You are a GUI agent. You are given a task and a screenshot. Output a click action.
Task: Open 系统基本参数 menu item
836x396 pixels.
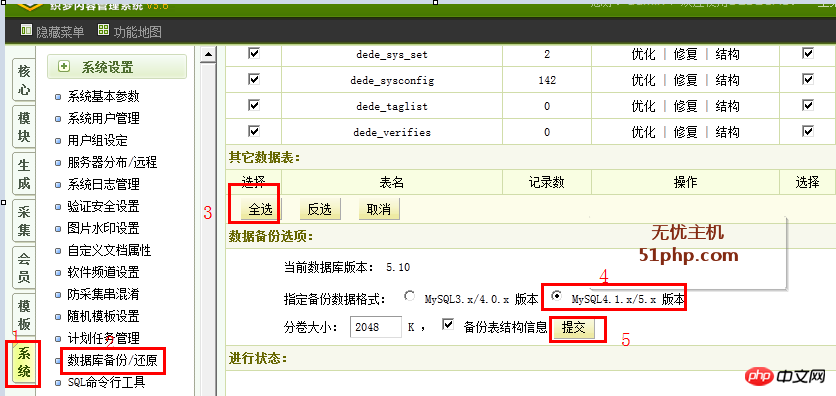click(x=103, y=96)
